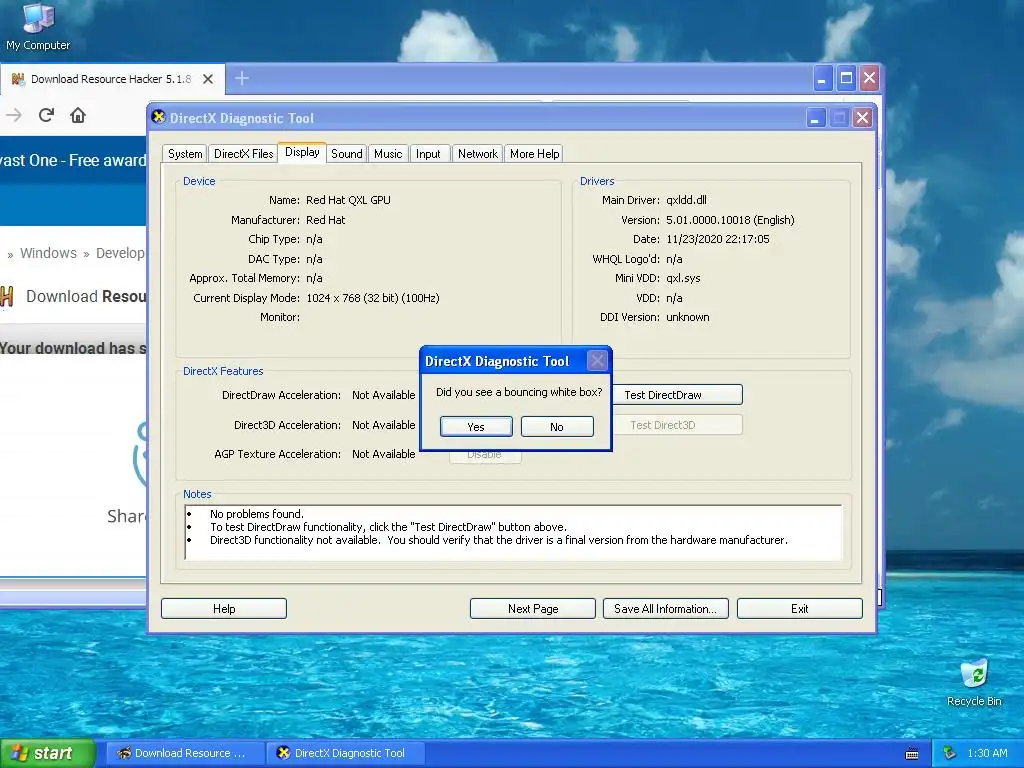The width and height of the screenshot is (1024, 768).
Task: Click the 'qxldd.dll' main driver value
Action: point(686,200)
